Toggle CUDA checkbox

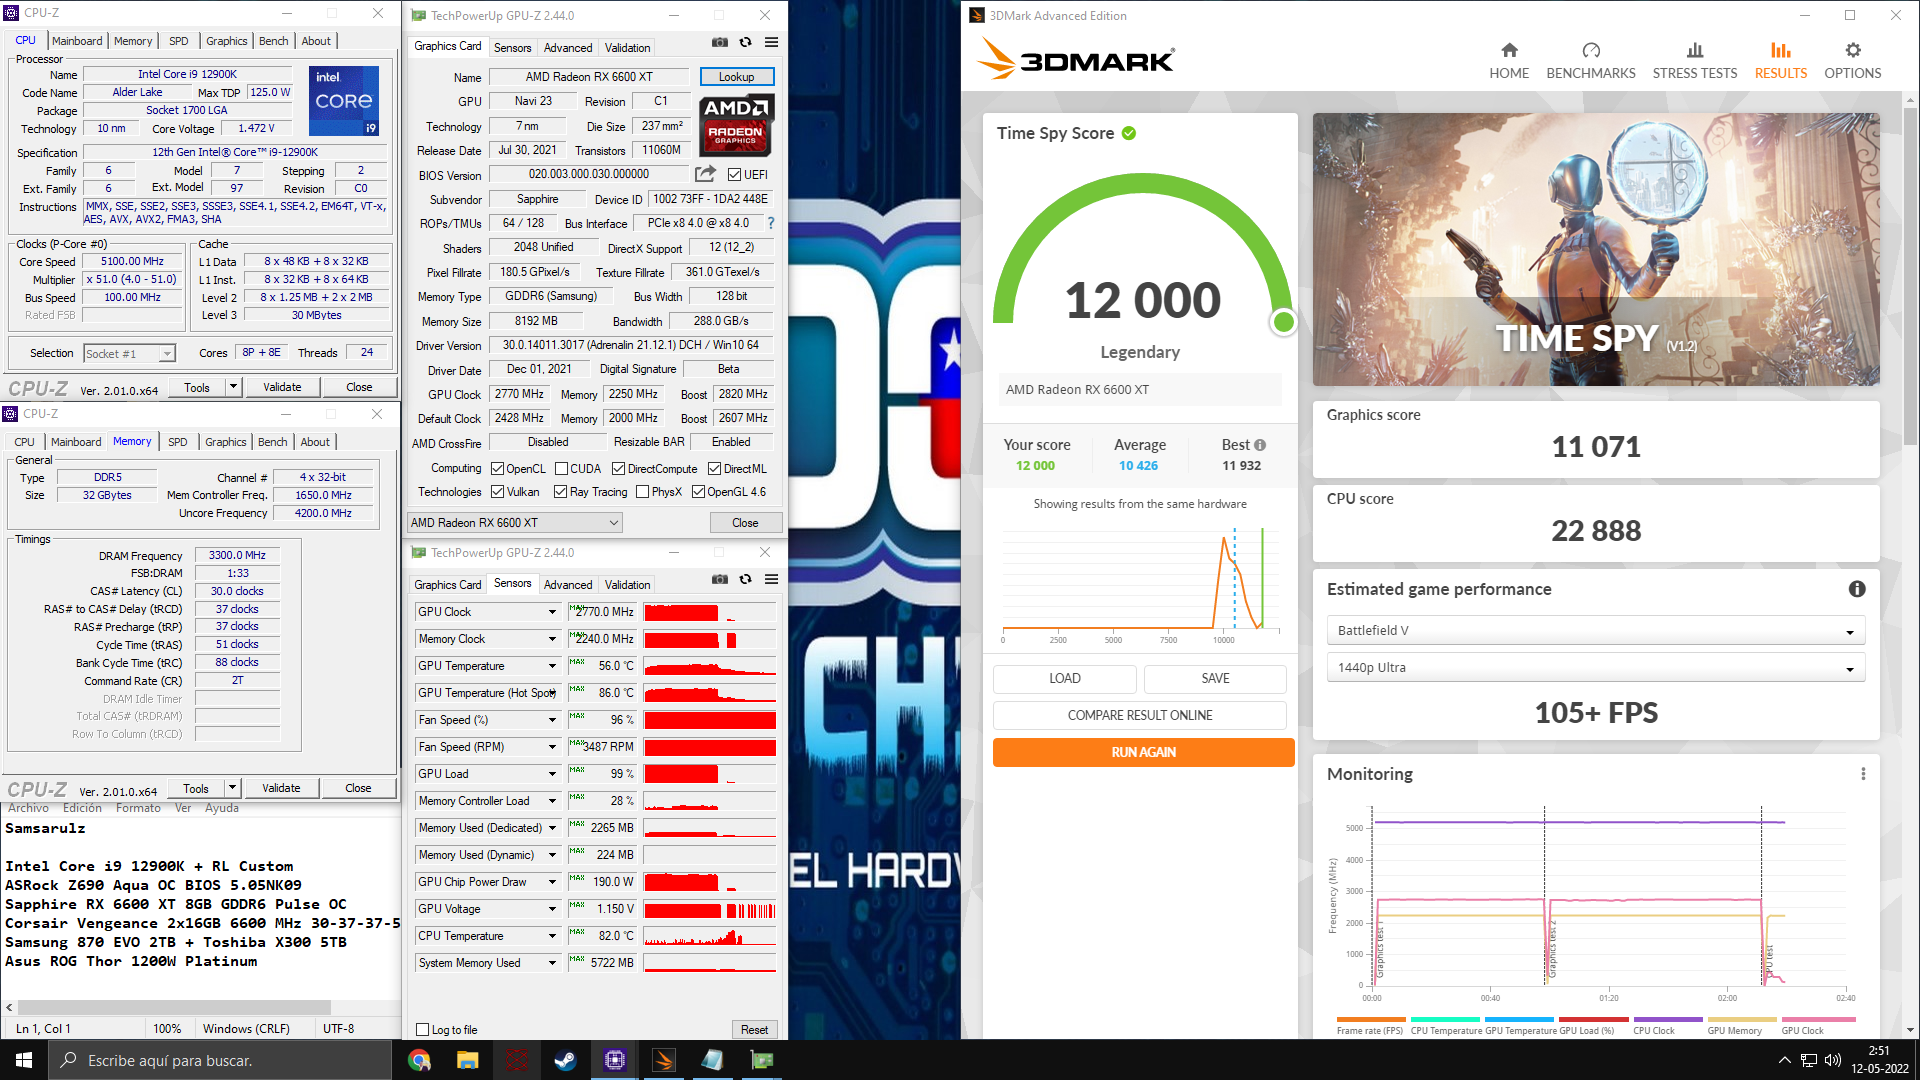561,469
